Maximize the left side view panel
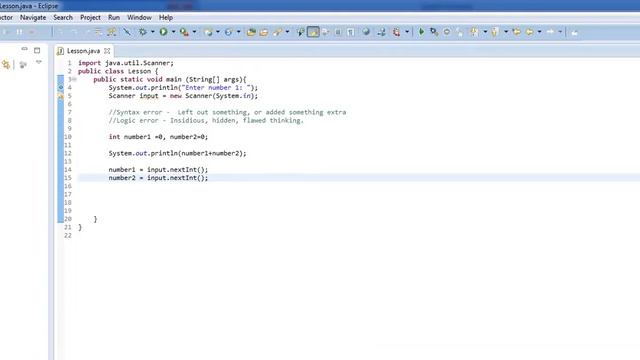Viewport: 640px width, 360px height. pos(37,50)
